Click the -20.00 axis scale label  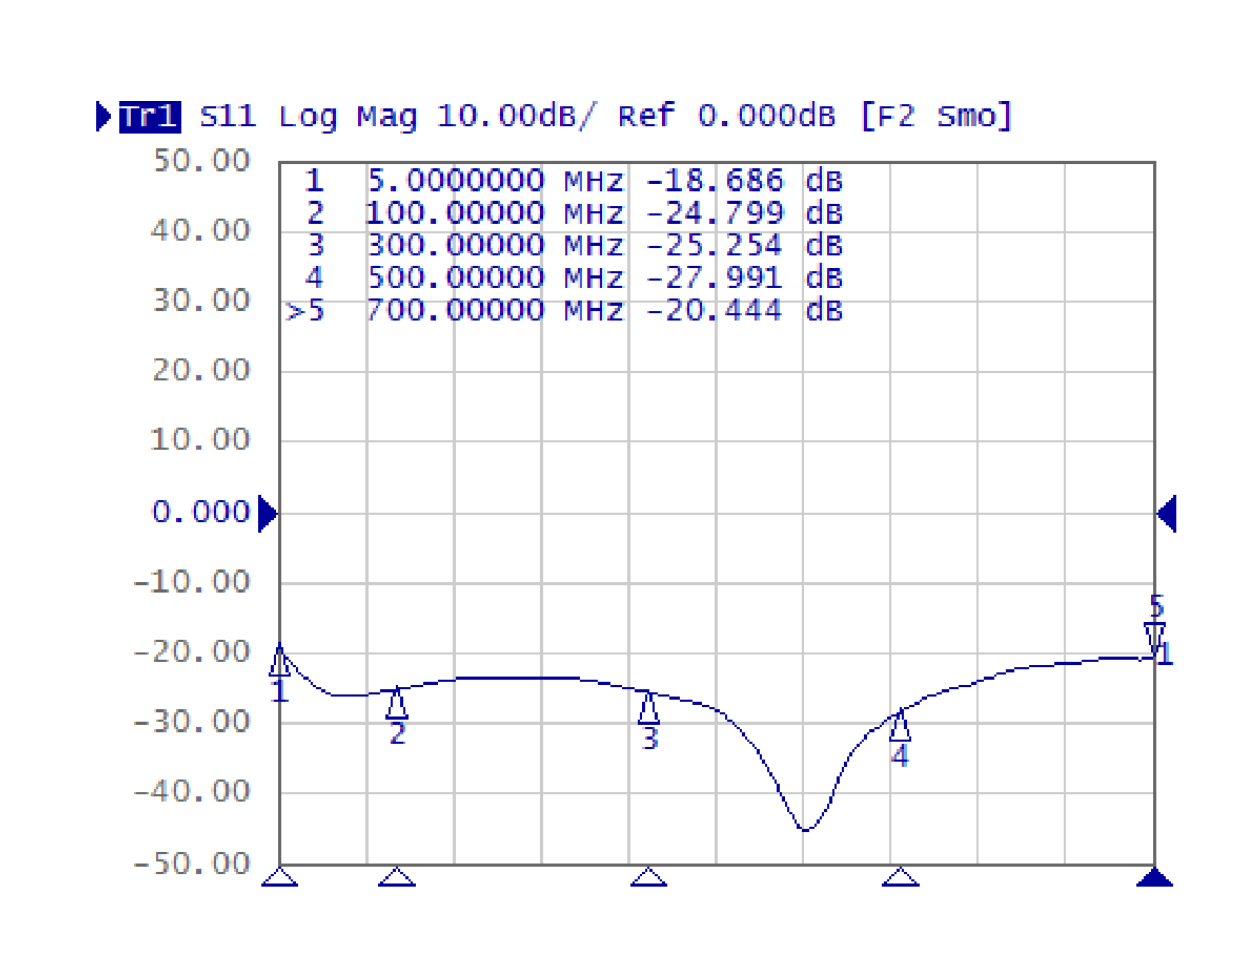192,652
